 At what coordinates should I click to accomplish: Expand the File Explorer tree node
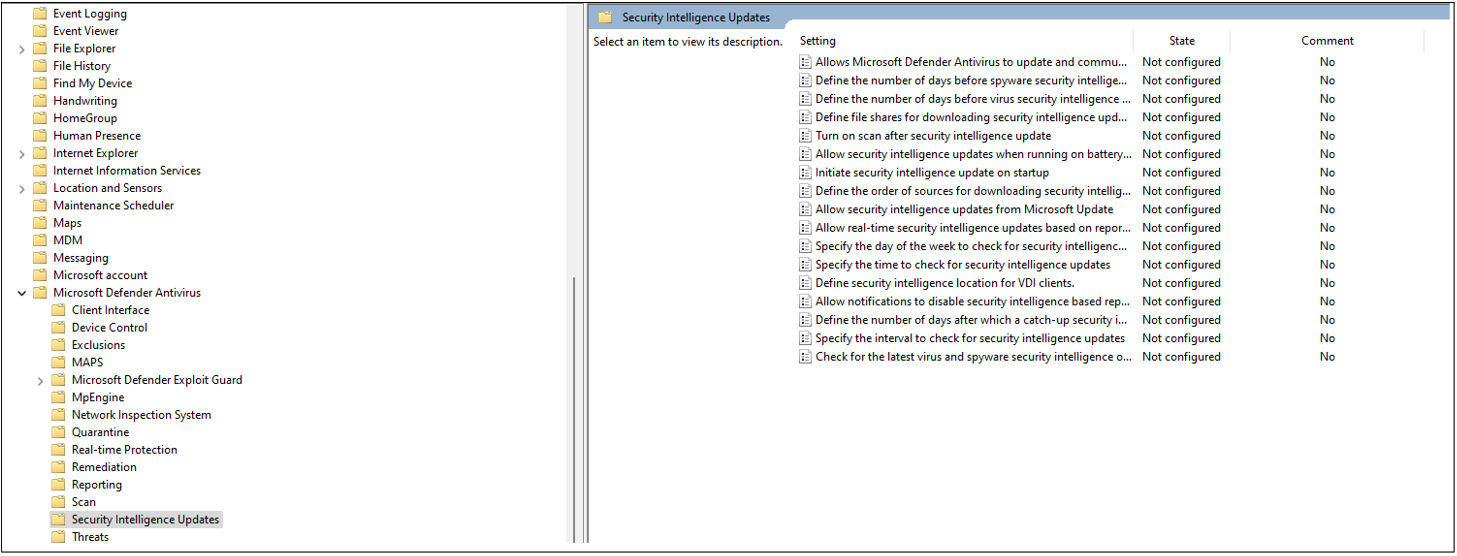pos(22,49)
